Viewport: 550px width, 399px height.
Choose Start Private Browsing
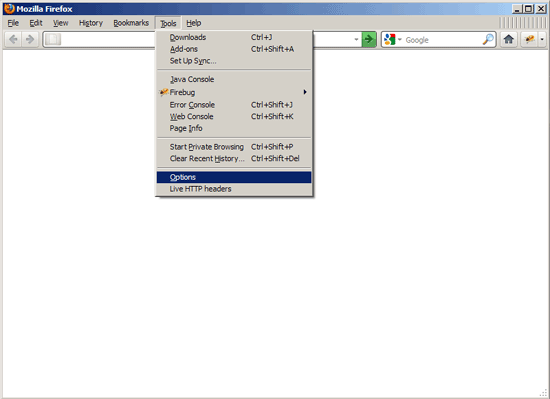(x=234, y=147)
